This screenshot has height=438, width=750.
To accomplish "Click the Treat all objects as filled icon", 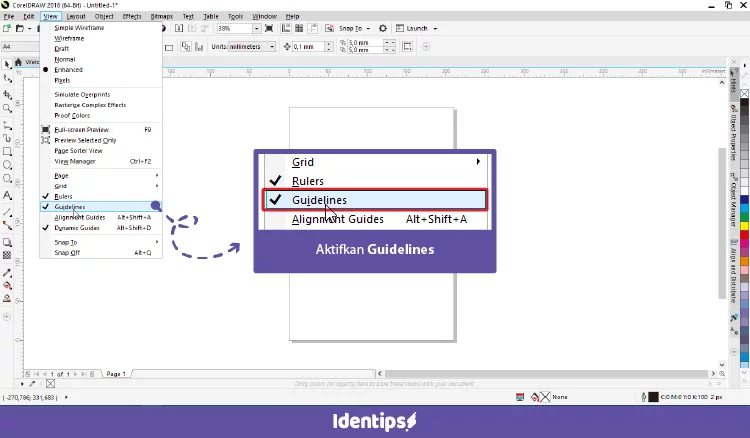I will 408,46.
